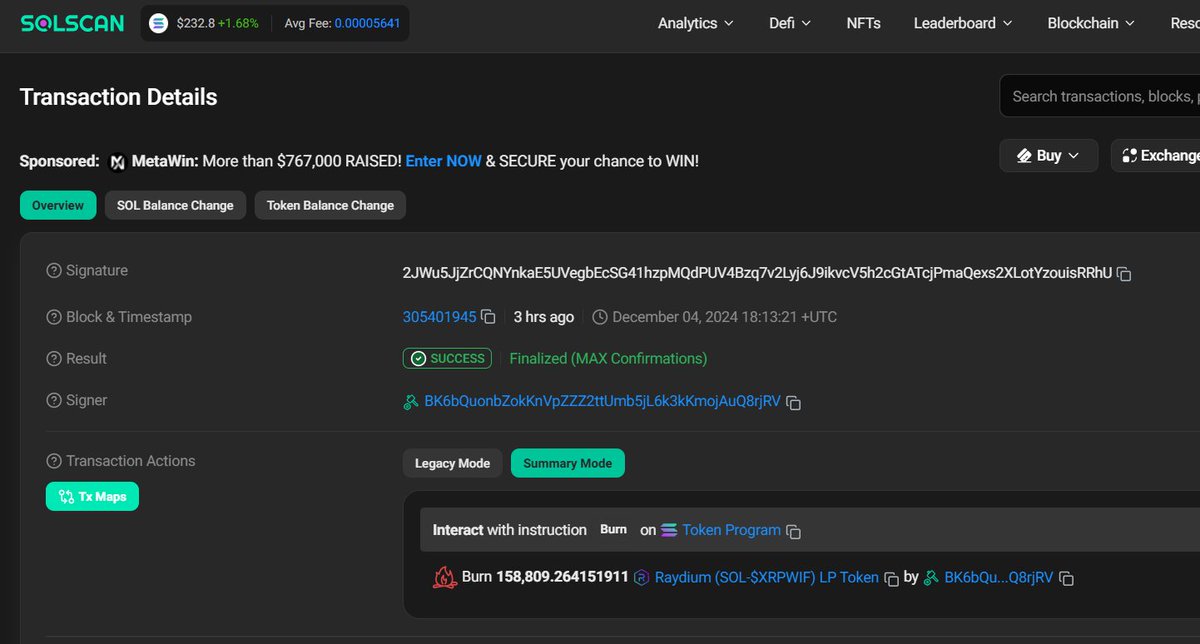Image resolution: width=1200 pixels, height=644 pixels.
Task: Focus the search transactions input
Action: click(1100, 96)
